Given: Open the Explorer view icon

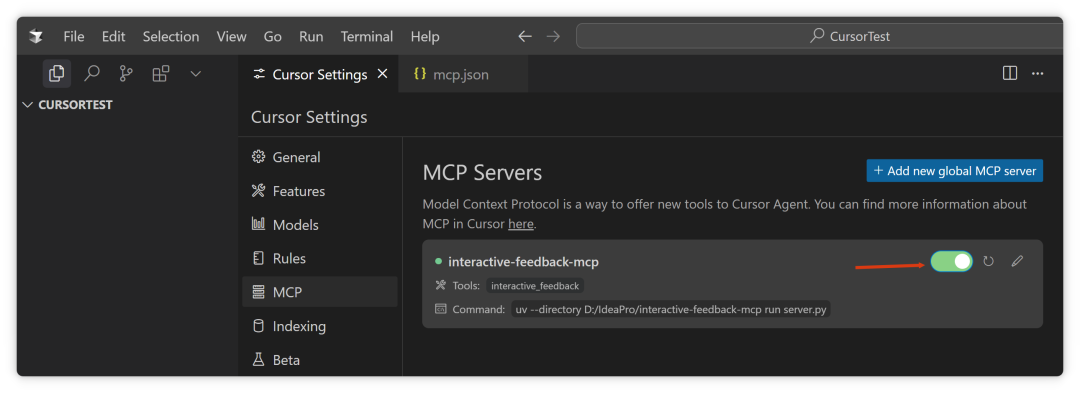Looking at the screenshot, I should pyautogui.click(x=56, y=73).
